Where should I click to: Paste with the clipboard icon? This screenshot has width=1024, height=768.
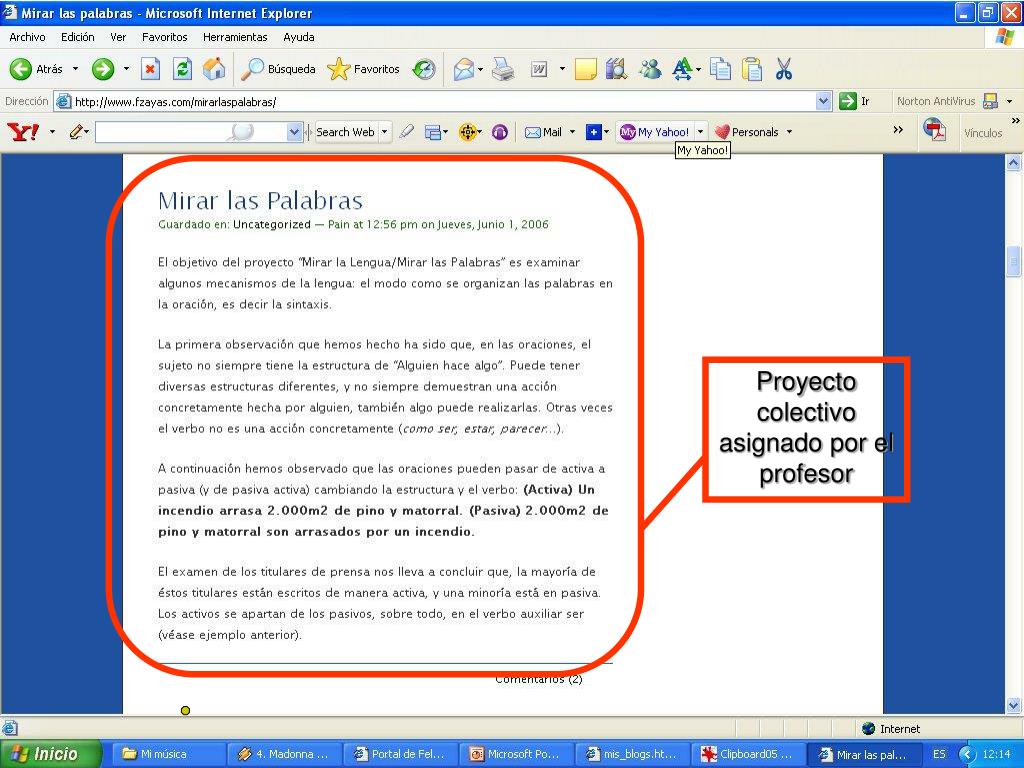(x=752, y=69)
